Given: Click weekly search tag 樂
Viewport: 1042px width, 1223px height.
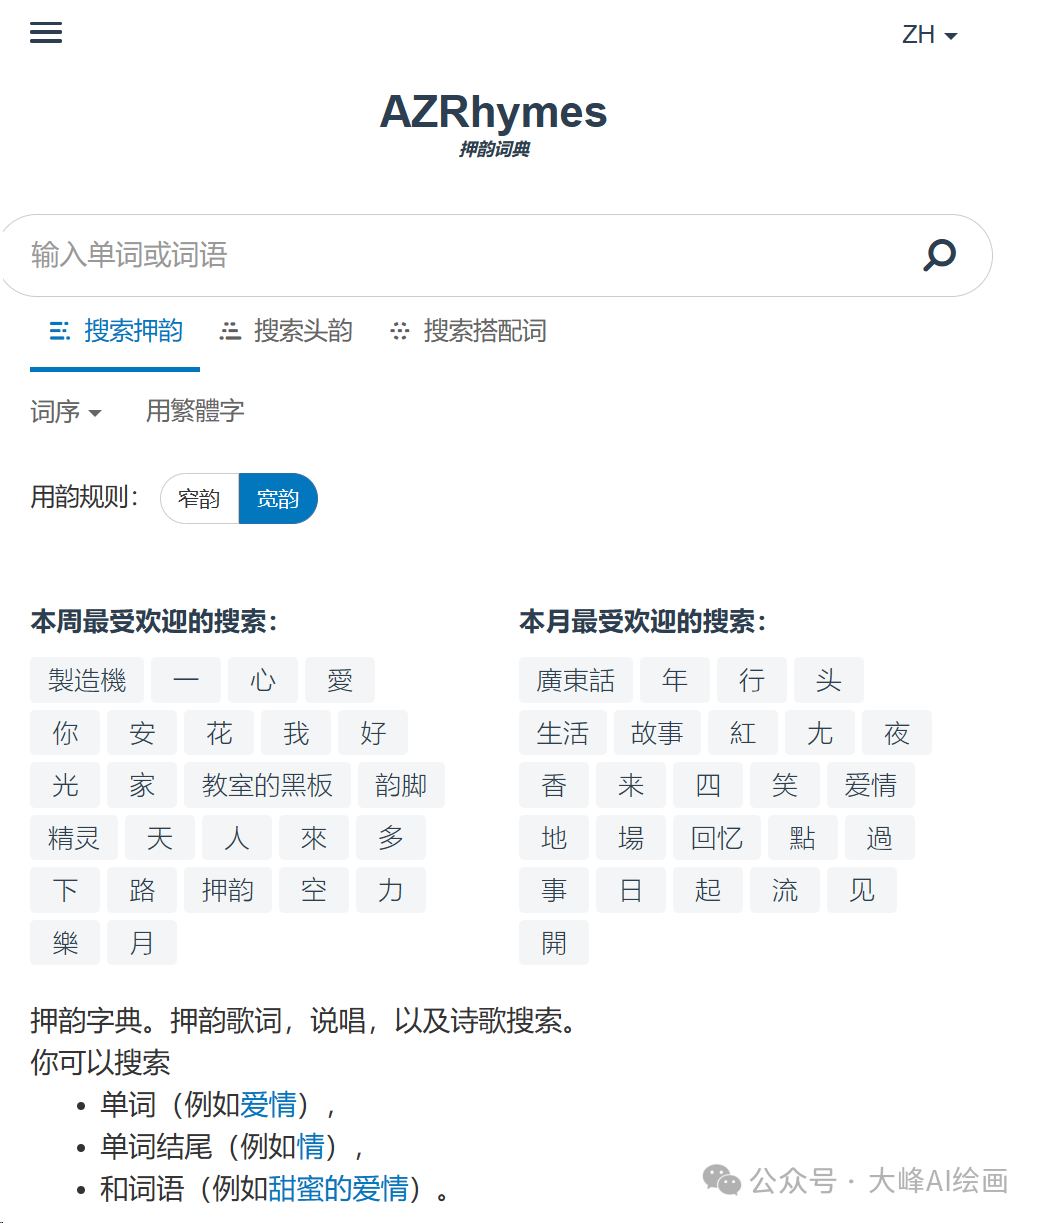Looking at the screenshot, I should [x=65, y=943].
